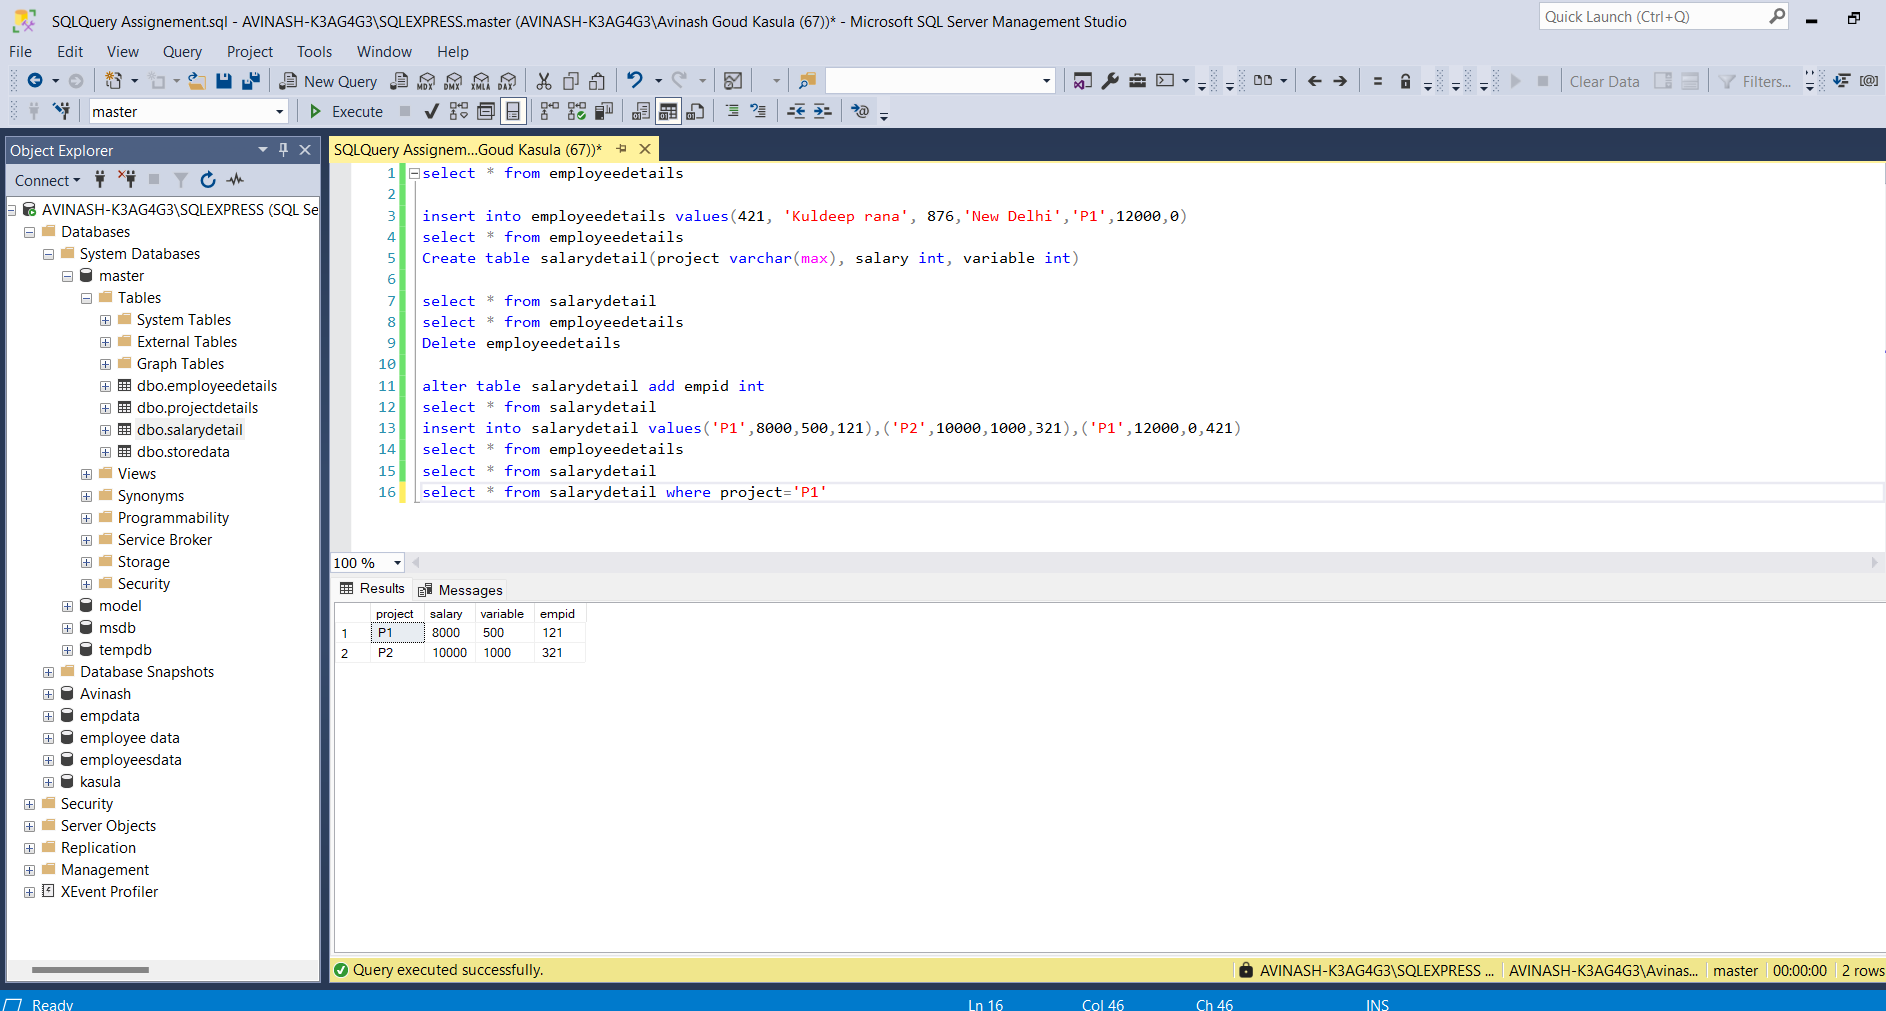
Task: Click the Cut icon in the toolbar
Action: point(543,81)
